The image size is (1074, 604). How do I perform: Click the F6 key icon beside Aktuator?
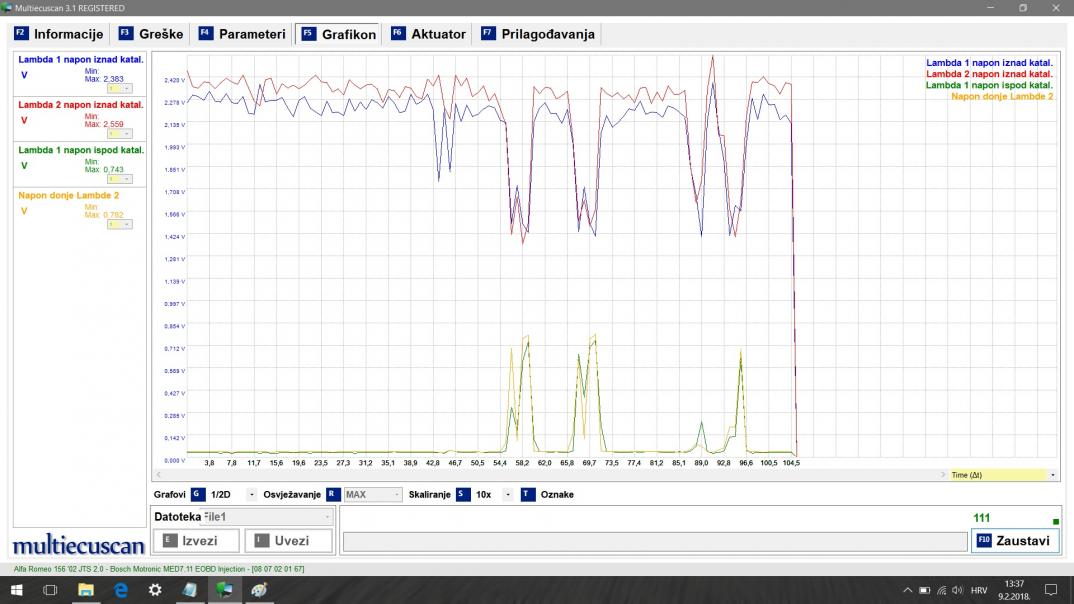pos(398,33)
